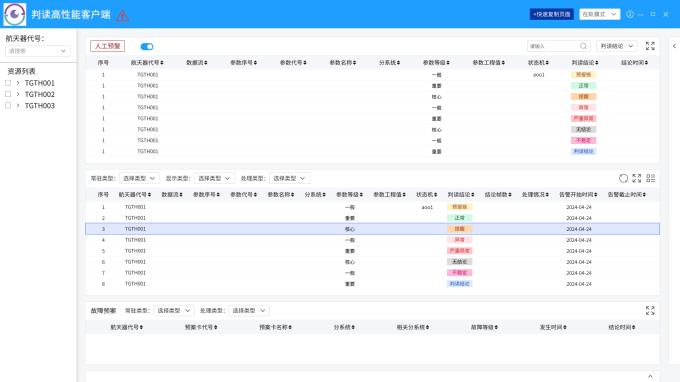680x382 pixels.
Task: Open the 判读结论 filter dropdown
Action: click(x=617, y=46)
